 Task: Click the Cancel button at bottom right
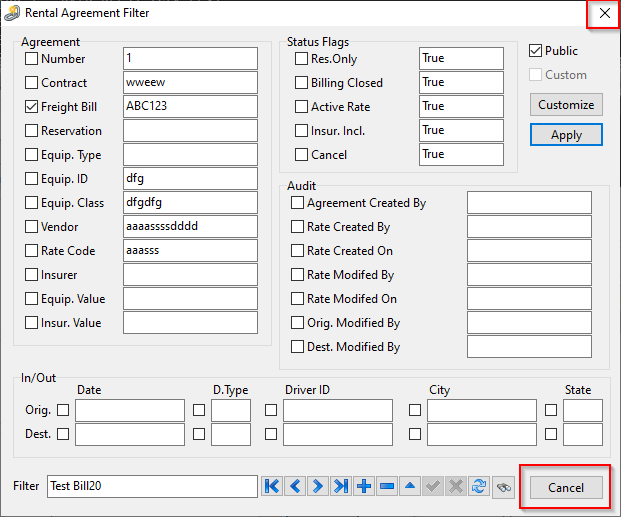coord(565,487)
